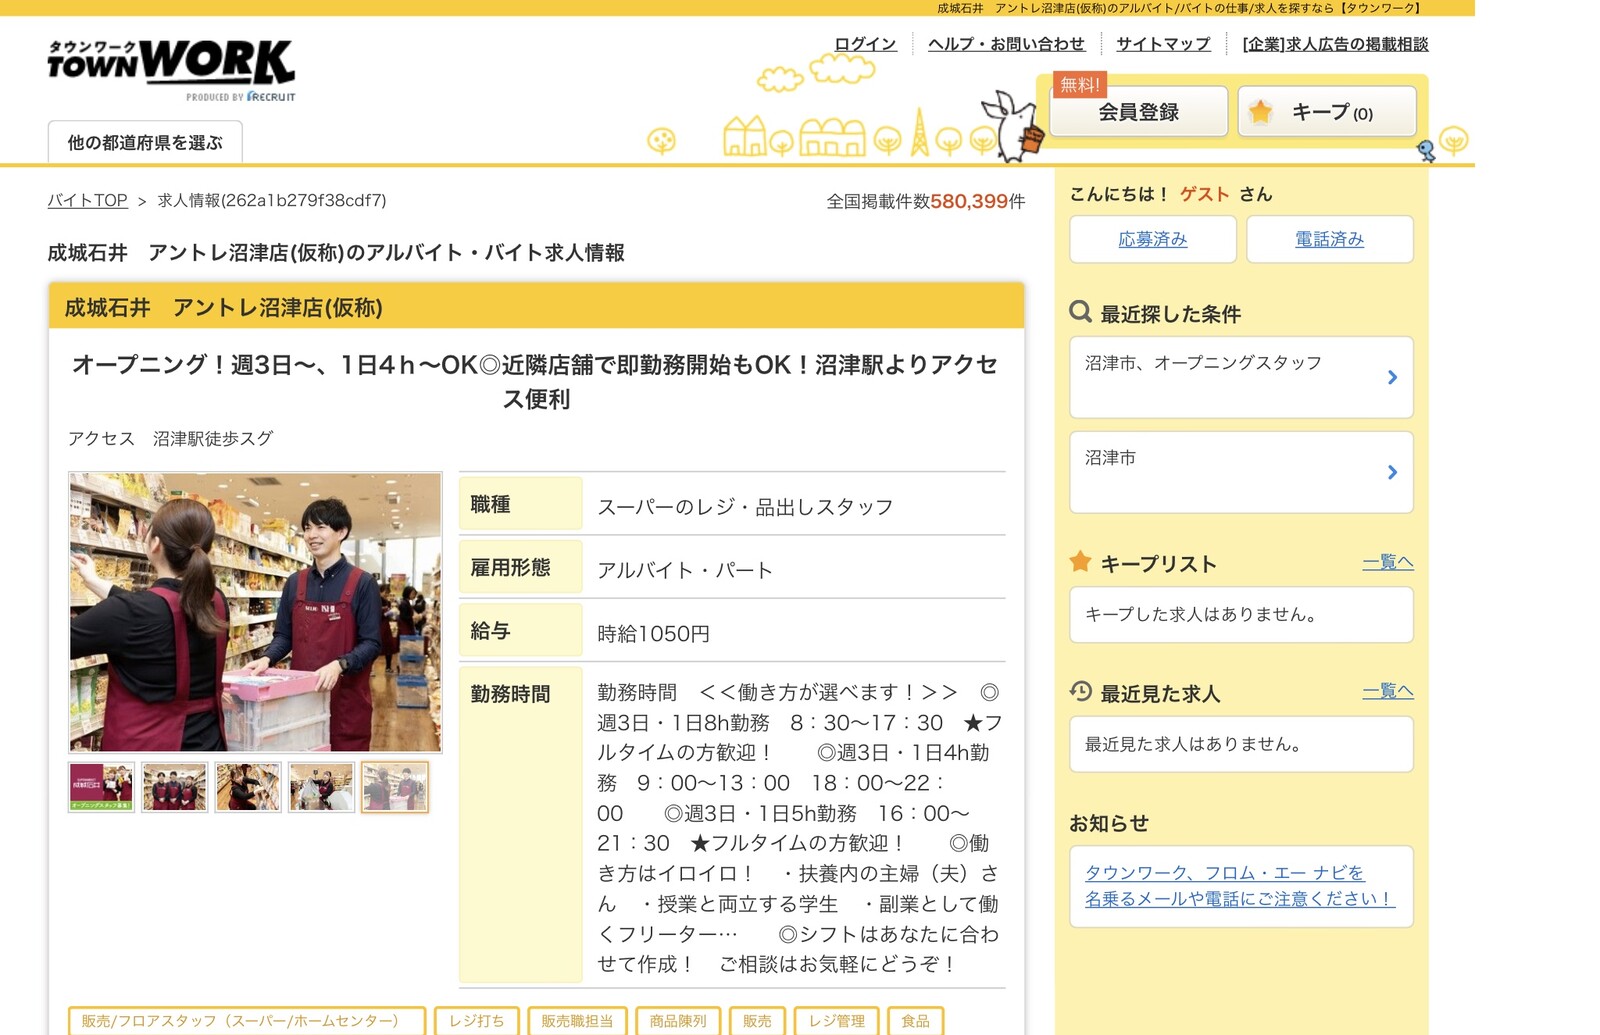Click the 成城石井 アントレ沼津店(仮称) yellow header

click(536, 307)
